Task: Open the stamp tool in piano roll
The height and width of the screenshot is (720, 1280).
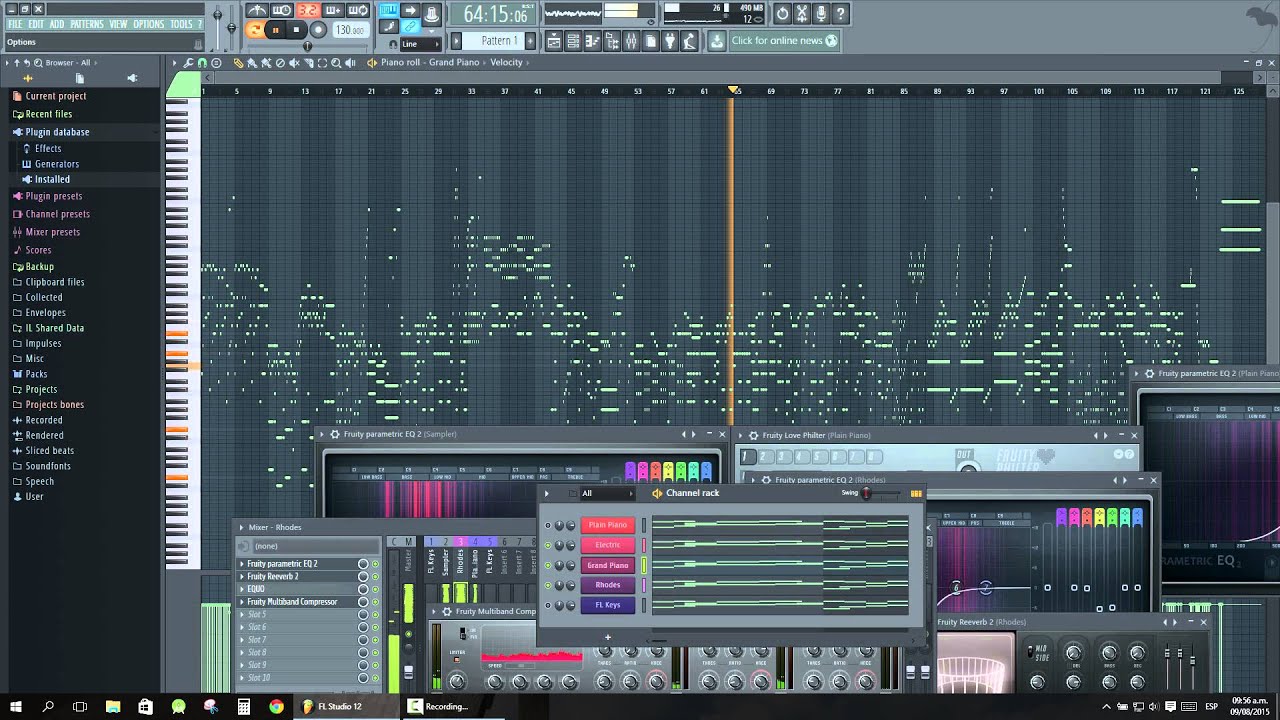Action: tap(216, 63)
